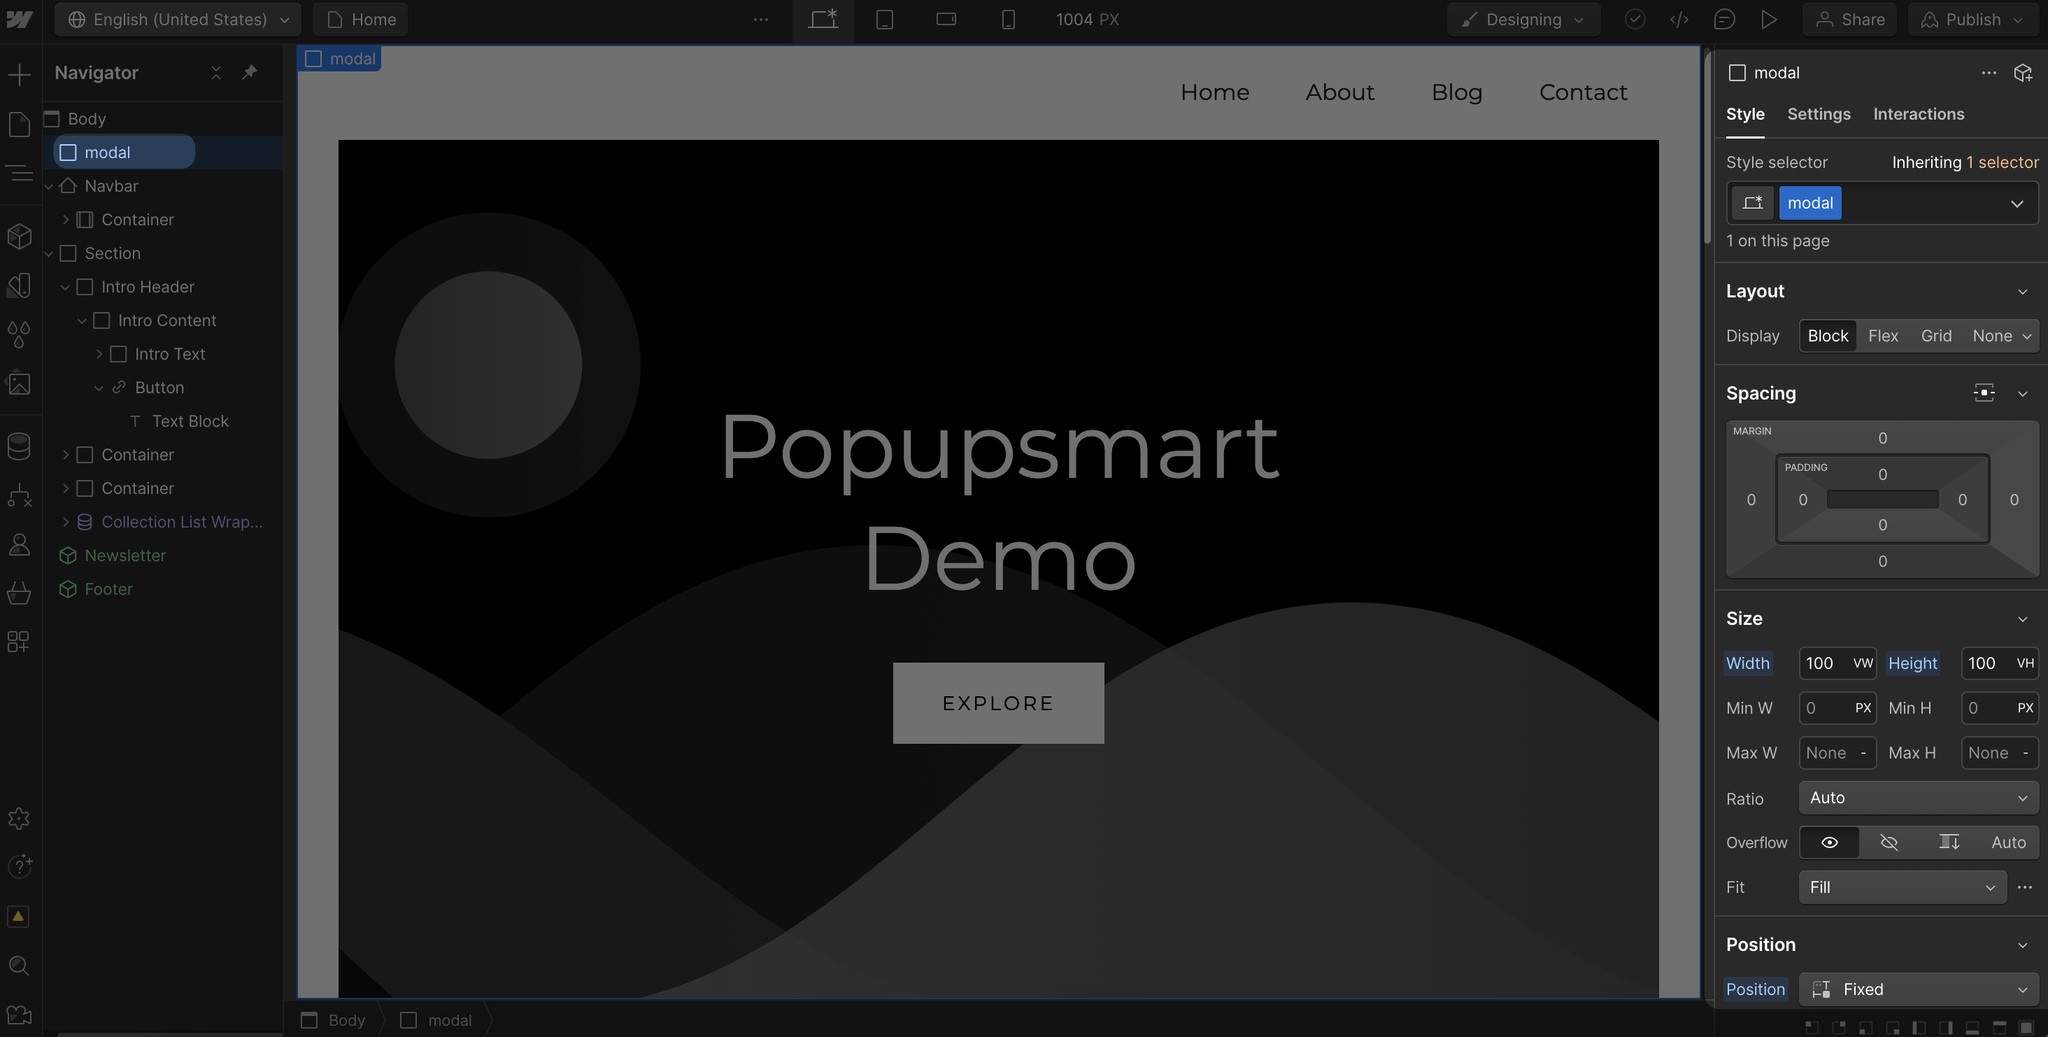This screenshot has width=2048, height=1037.
Task: Open the Add elements panel
Action: pyautogui.click(x=19, y=75)
